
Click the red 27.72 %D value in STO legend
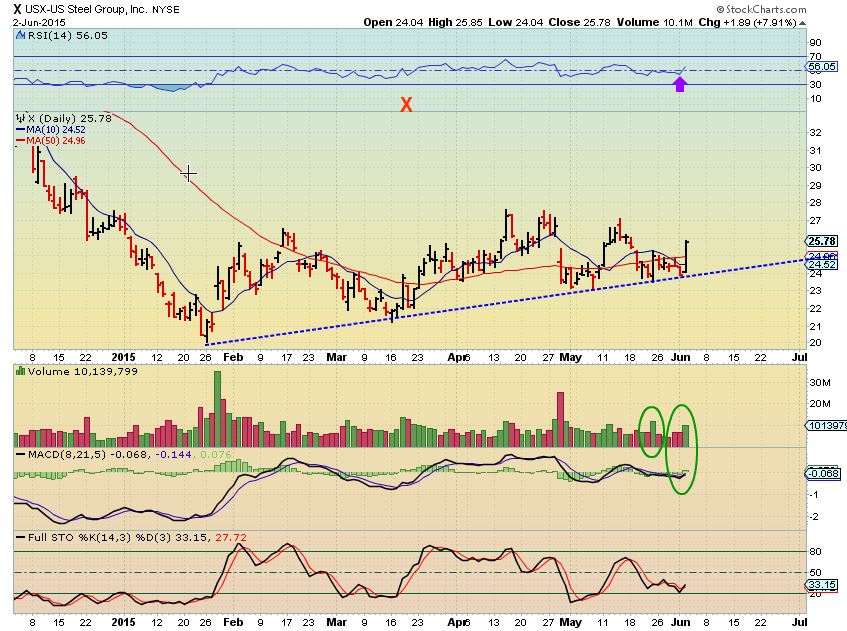[231, 538]
